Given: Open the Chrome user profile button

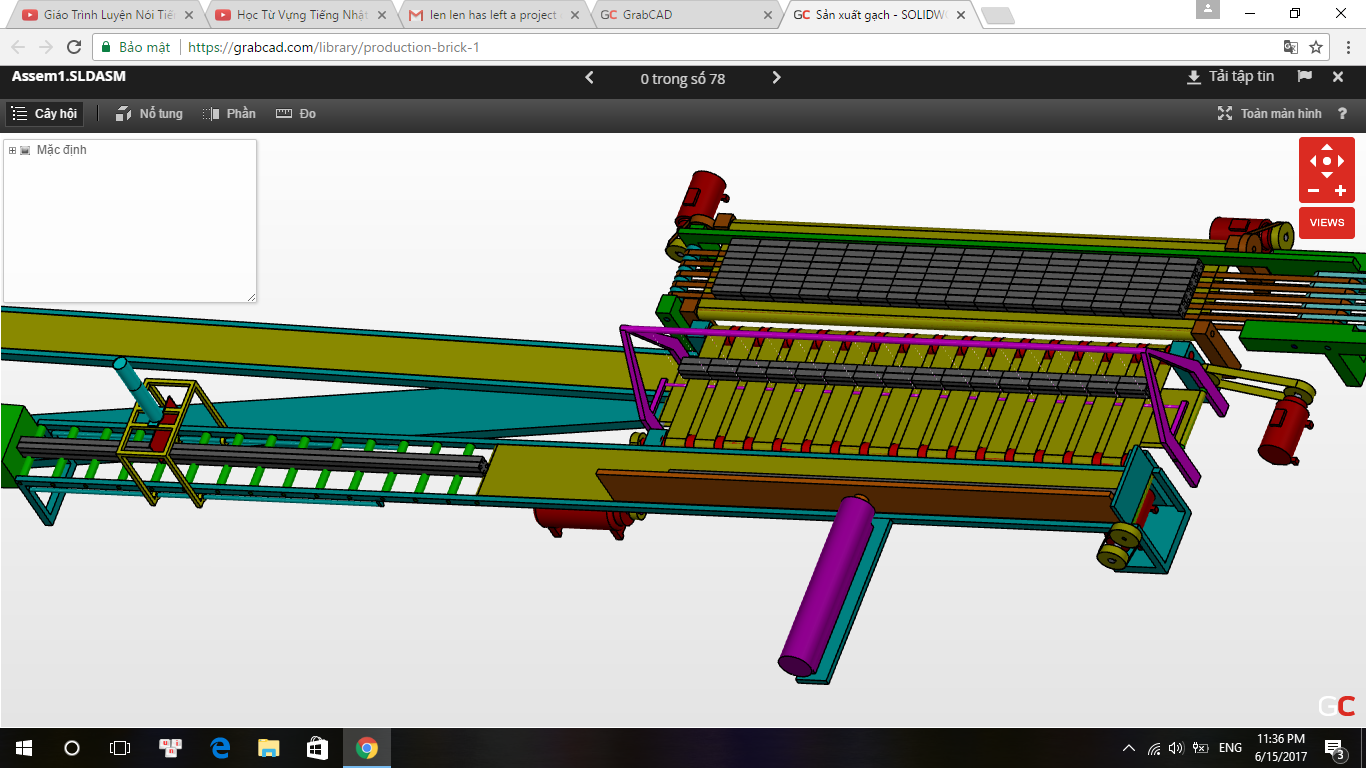Looking at the screenshot, I should click(x=1208, y=9).
